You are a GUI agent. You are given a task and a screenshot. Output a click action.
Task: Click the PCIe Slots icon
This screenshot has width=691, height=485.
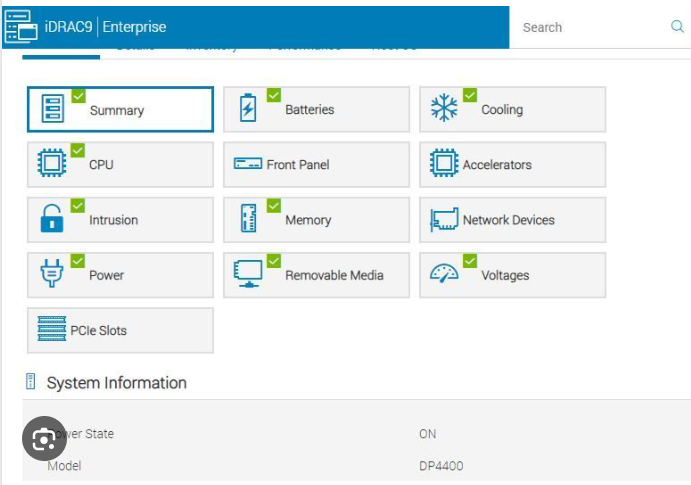51,330
